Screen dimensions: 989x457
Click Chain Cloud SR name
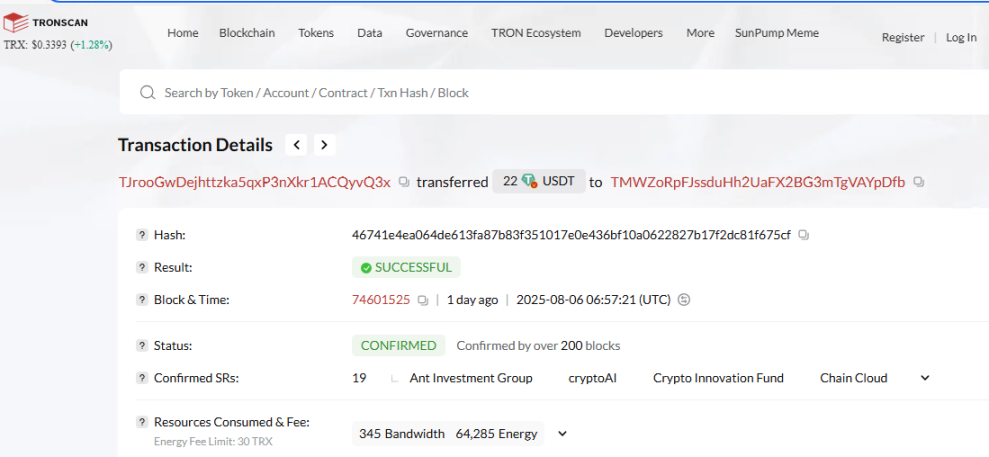click(x=853, y=378)
